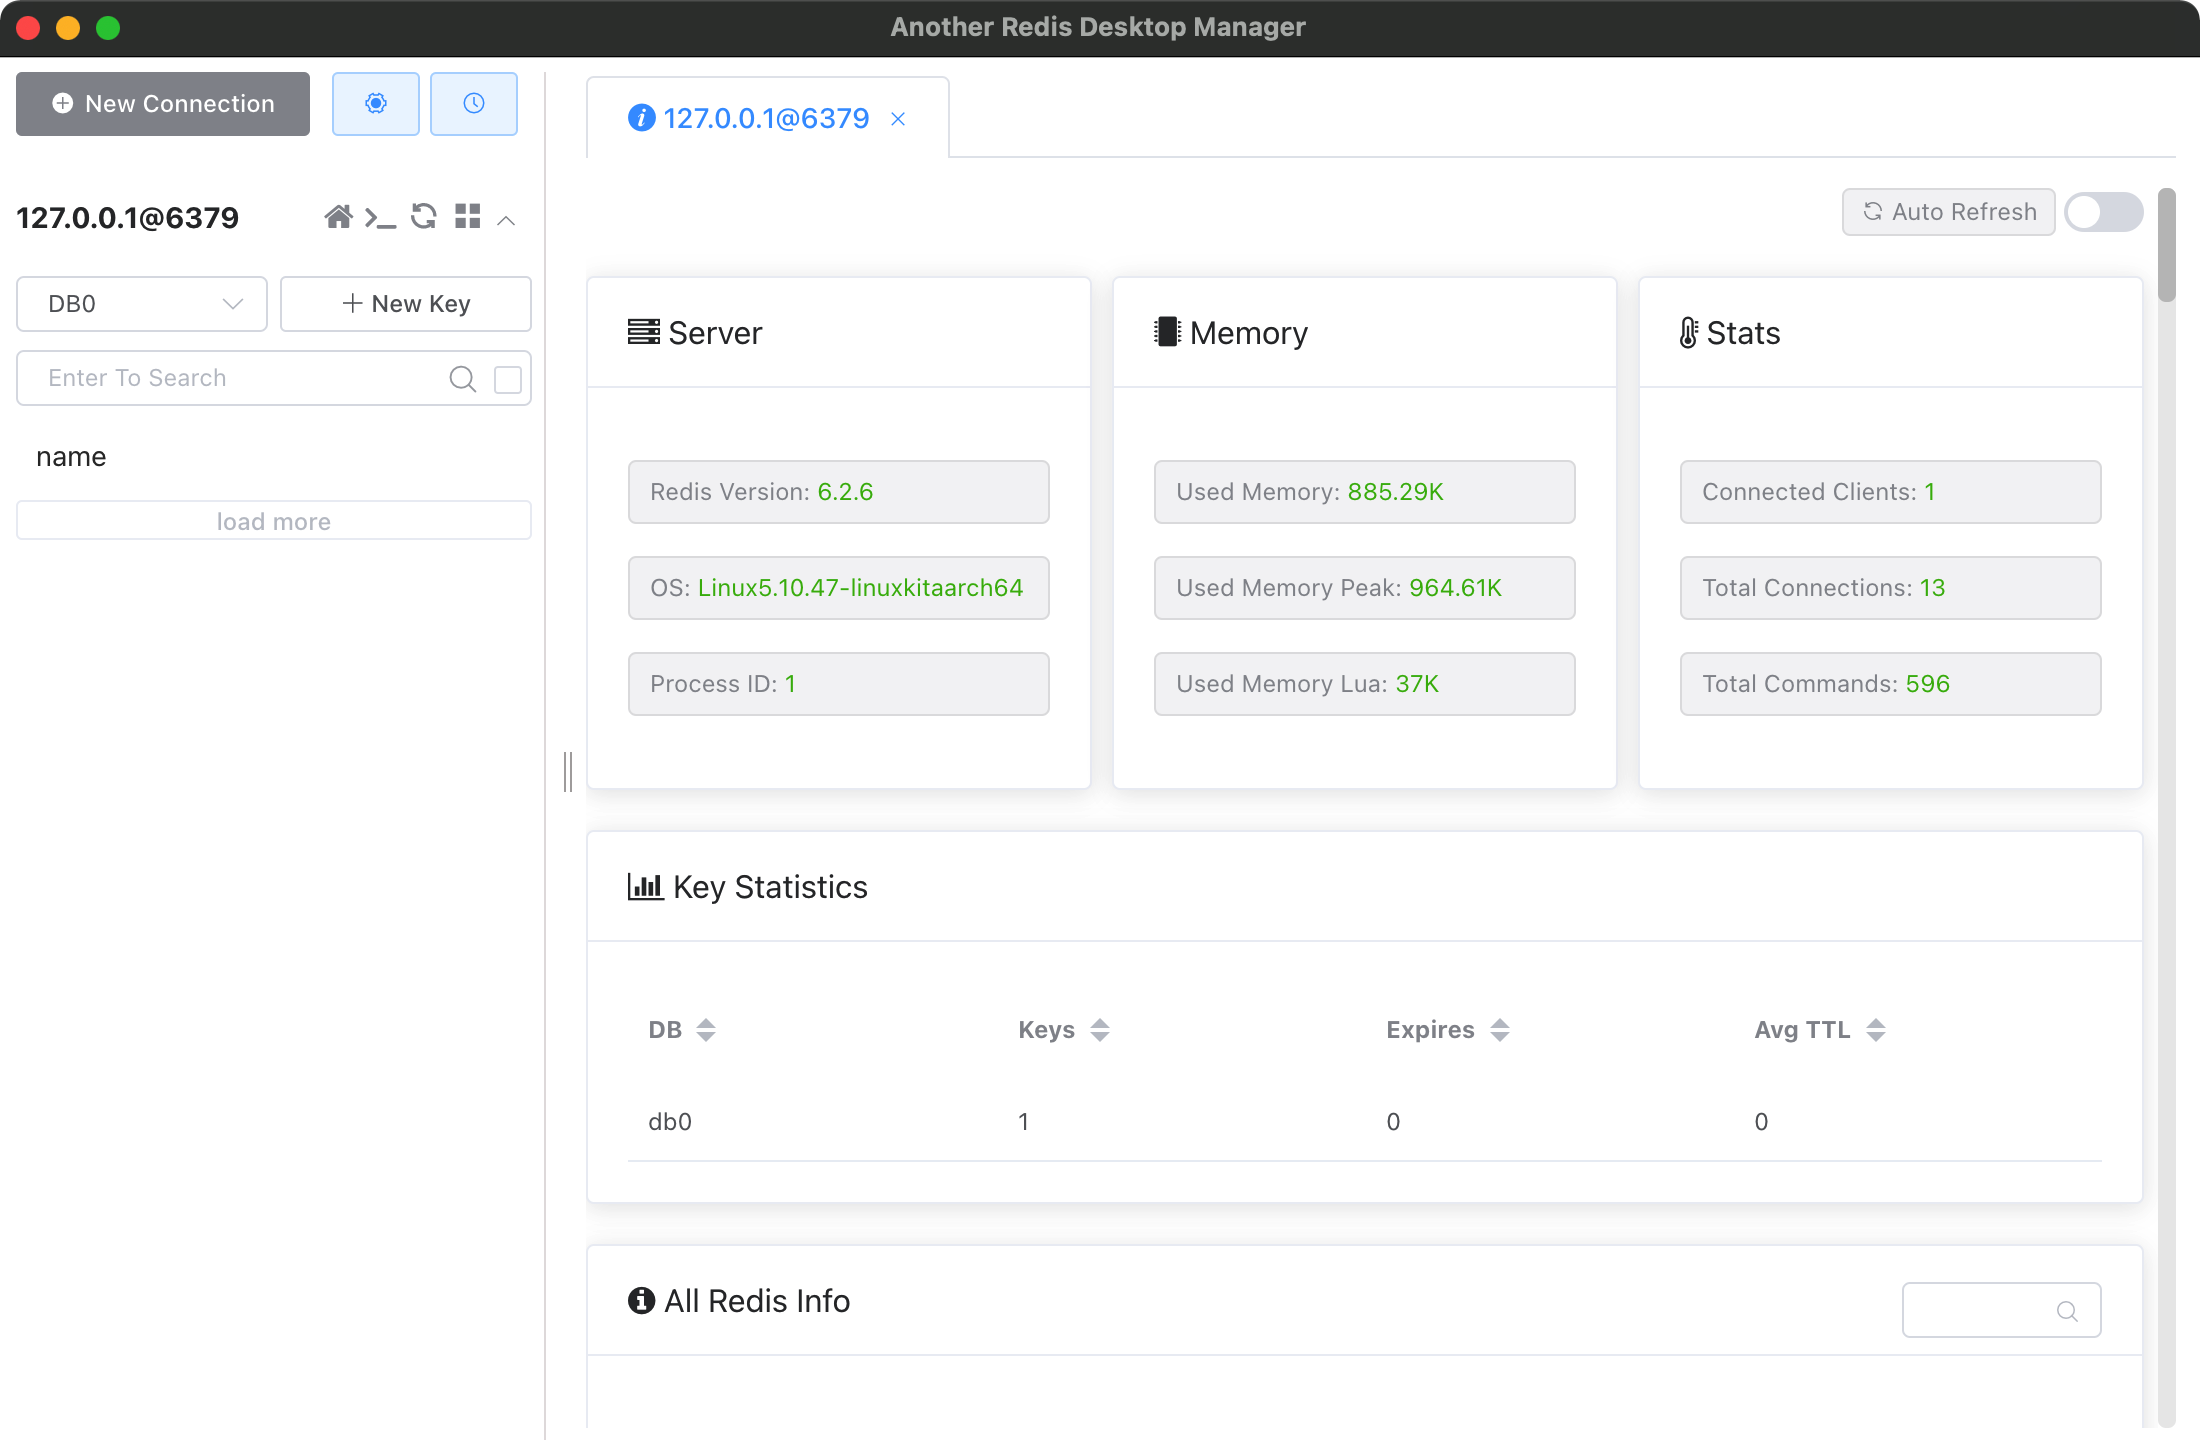Click the Process ID: 1 tag
This screenshot has height=1456, width=2200.
pos(838,684)
